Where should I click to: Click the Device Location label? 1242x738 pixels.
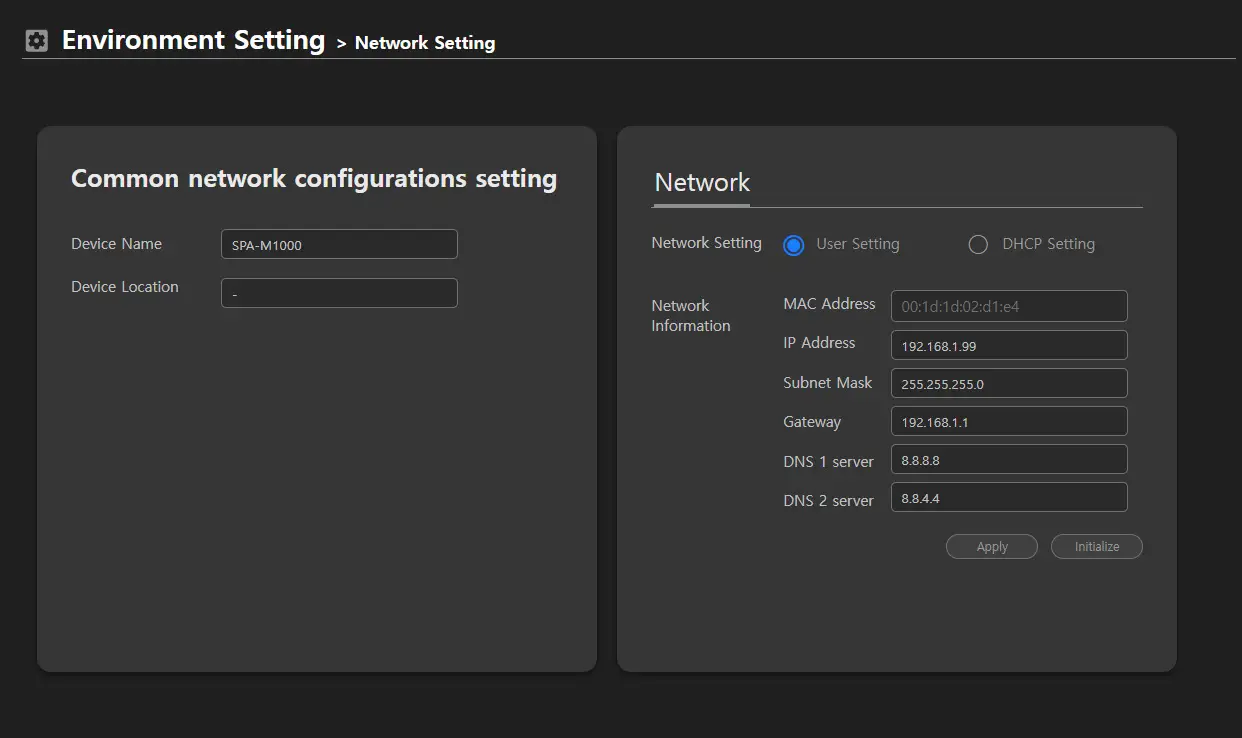125,287
